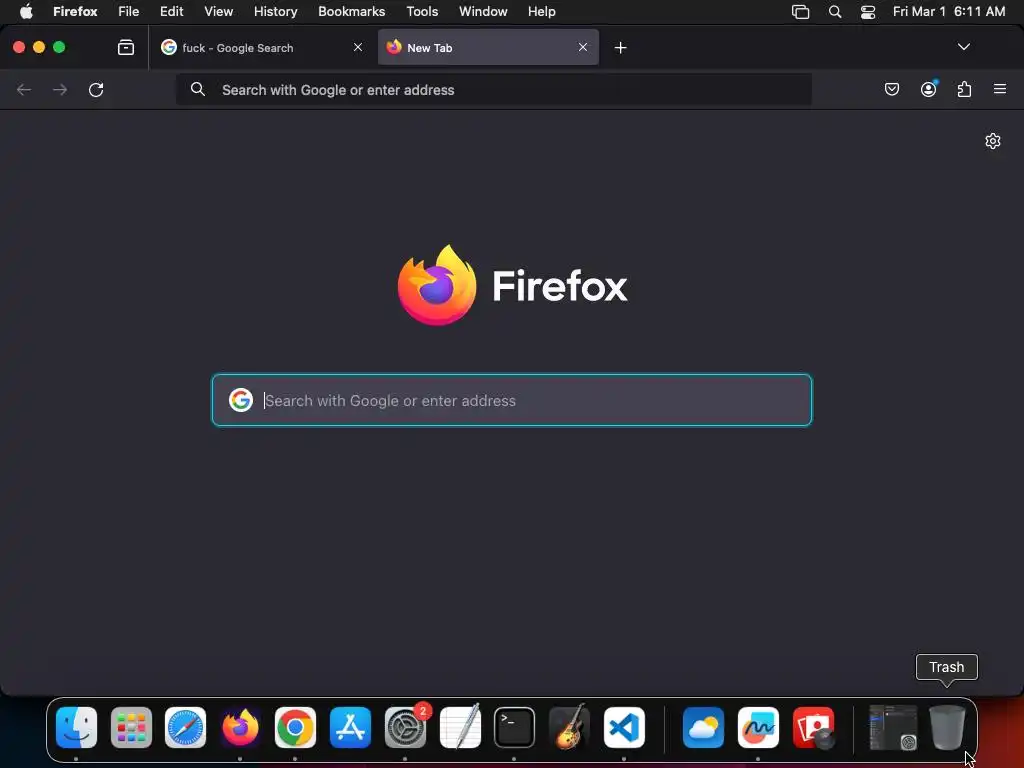Click the Firefox icon in the Dock
1024x768 pixels.
240,727
